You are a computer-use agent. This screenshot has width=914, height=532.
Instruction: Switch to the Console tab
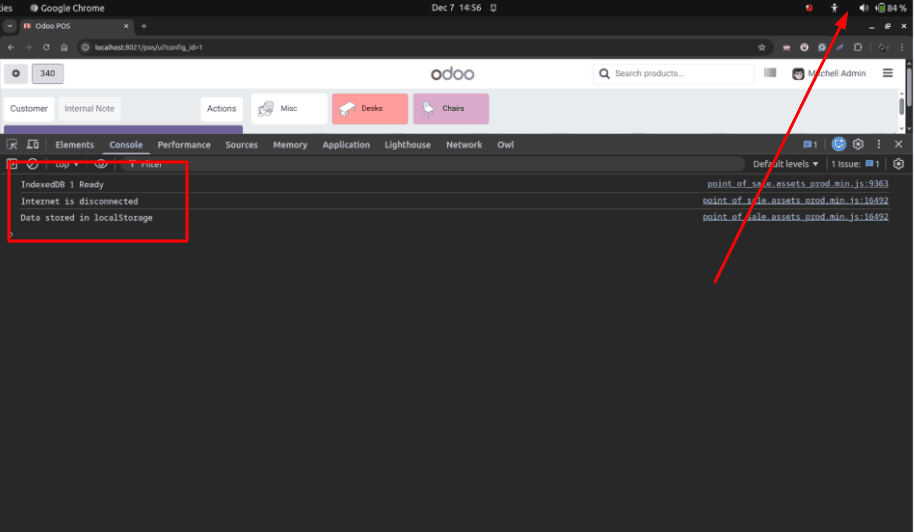click(126, 145)
